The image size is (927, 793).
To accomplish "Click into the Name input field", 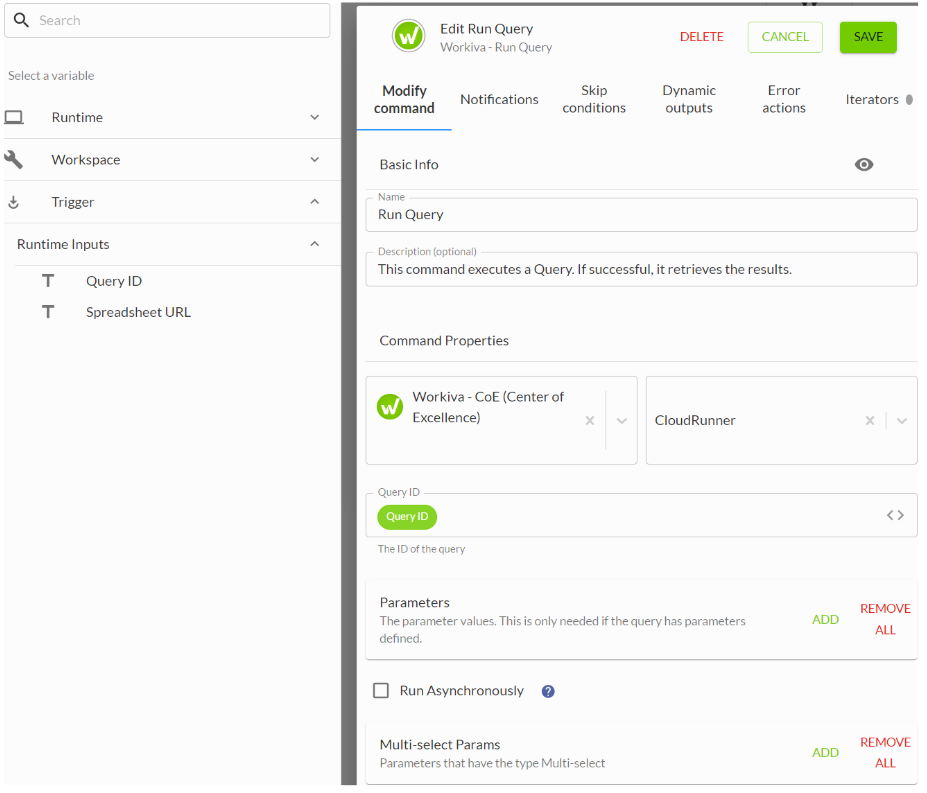I will (640, 215).
